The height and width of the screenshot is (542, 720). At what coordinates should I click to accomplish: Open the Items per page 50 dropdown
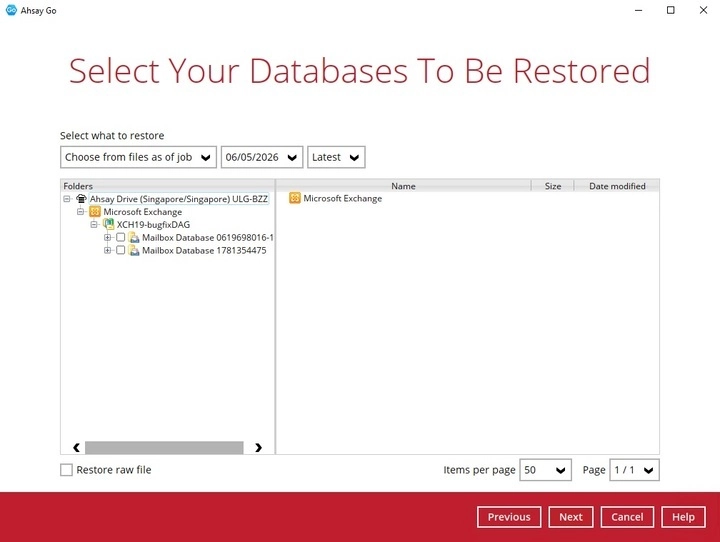coord(546,470)
